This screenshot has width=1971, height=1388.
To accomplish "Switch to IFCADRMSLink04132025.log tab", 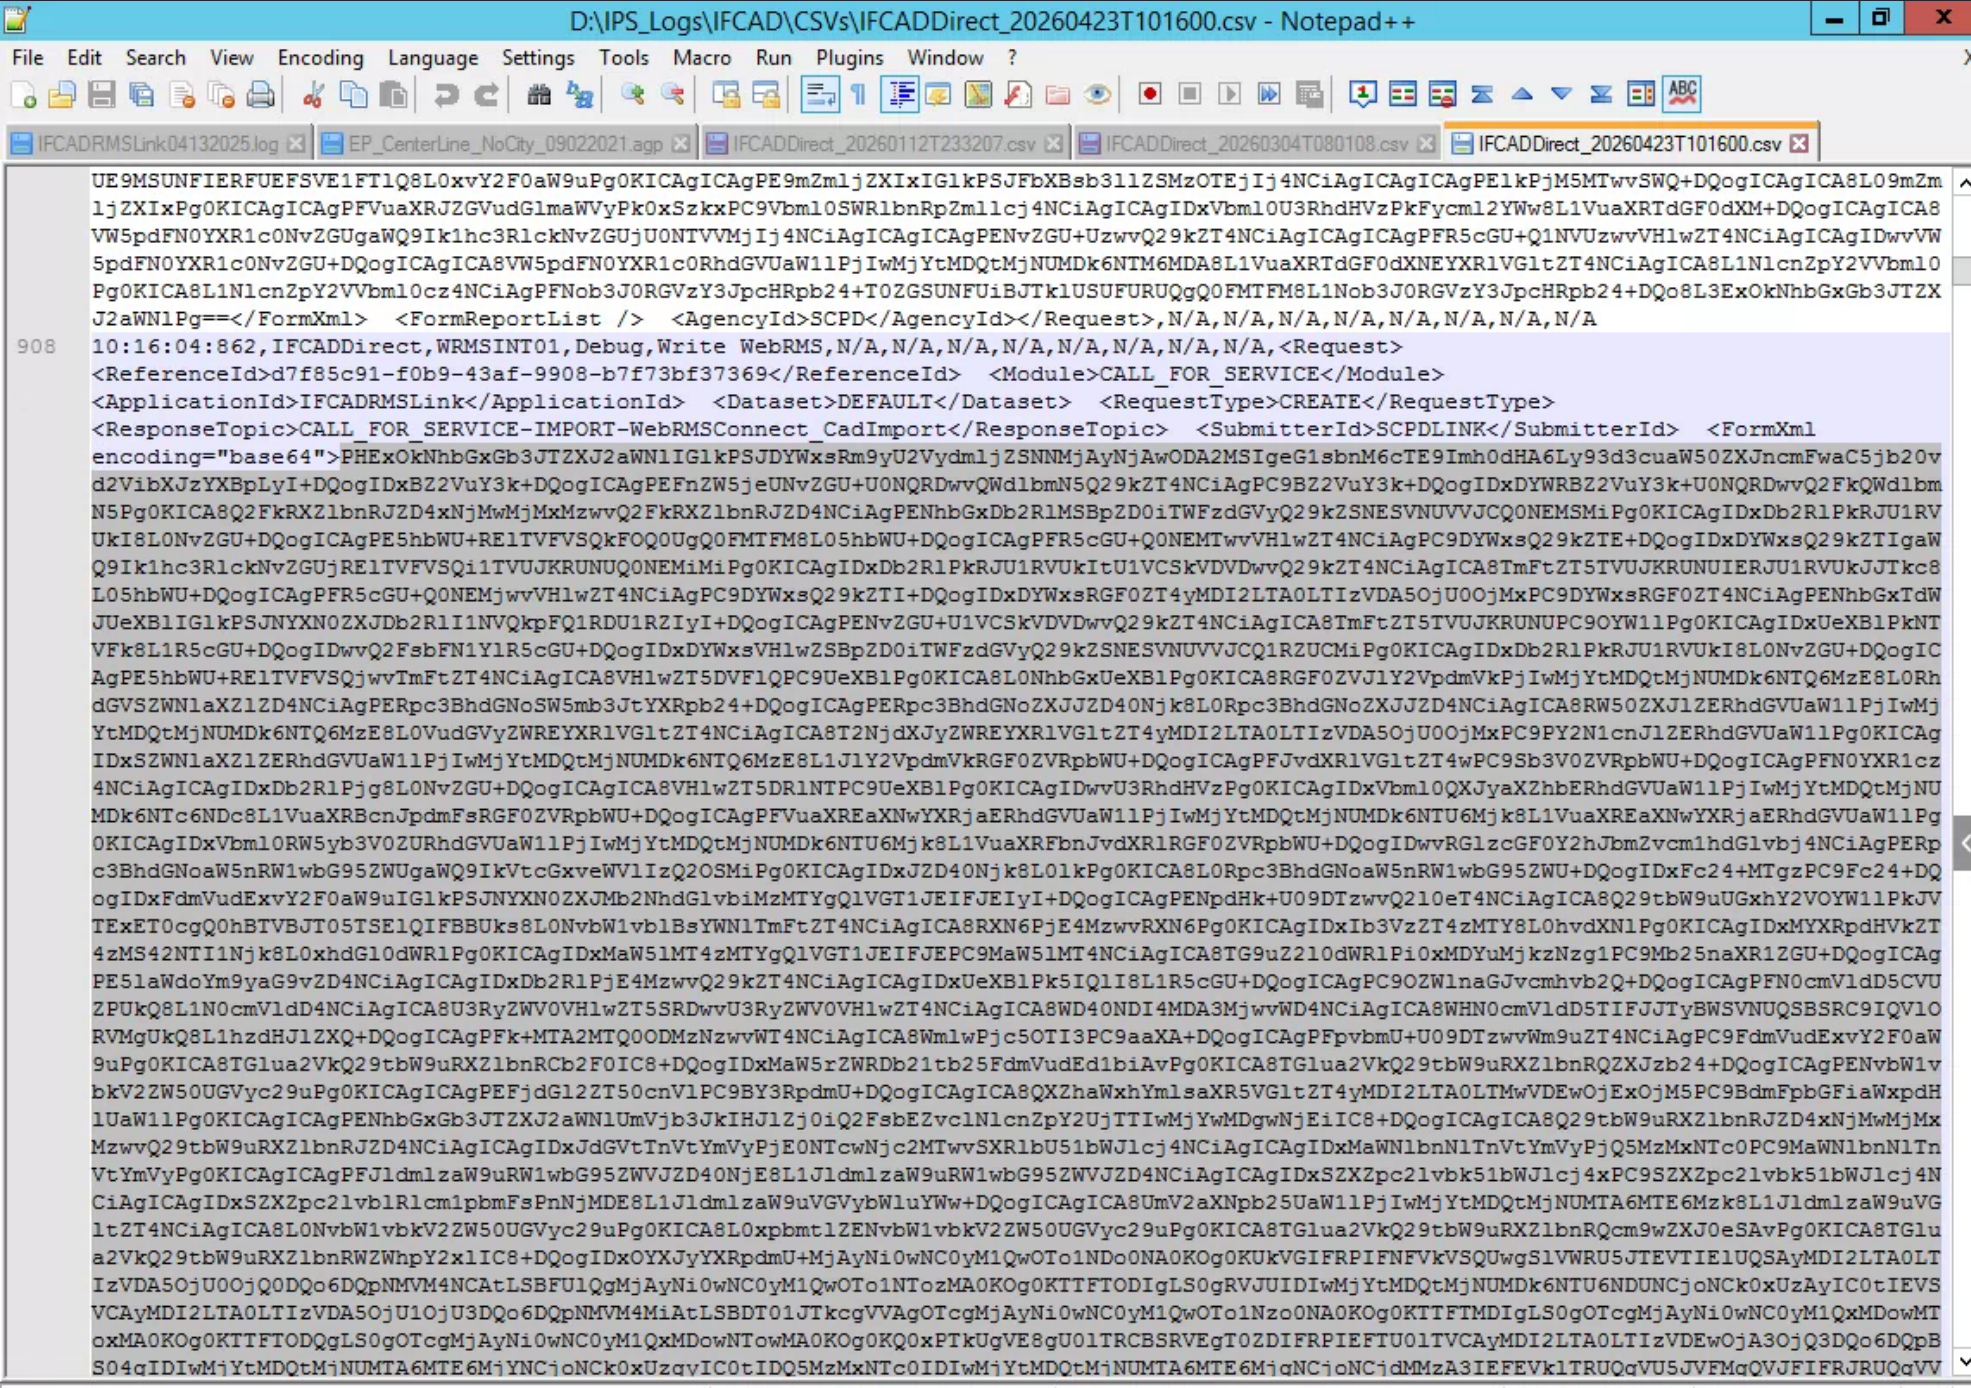I will click(158, 144).
